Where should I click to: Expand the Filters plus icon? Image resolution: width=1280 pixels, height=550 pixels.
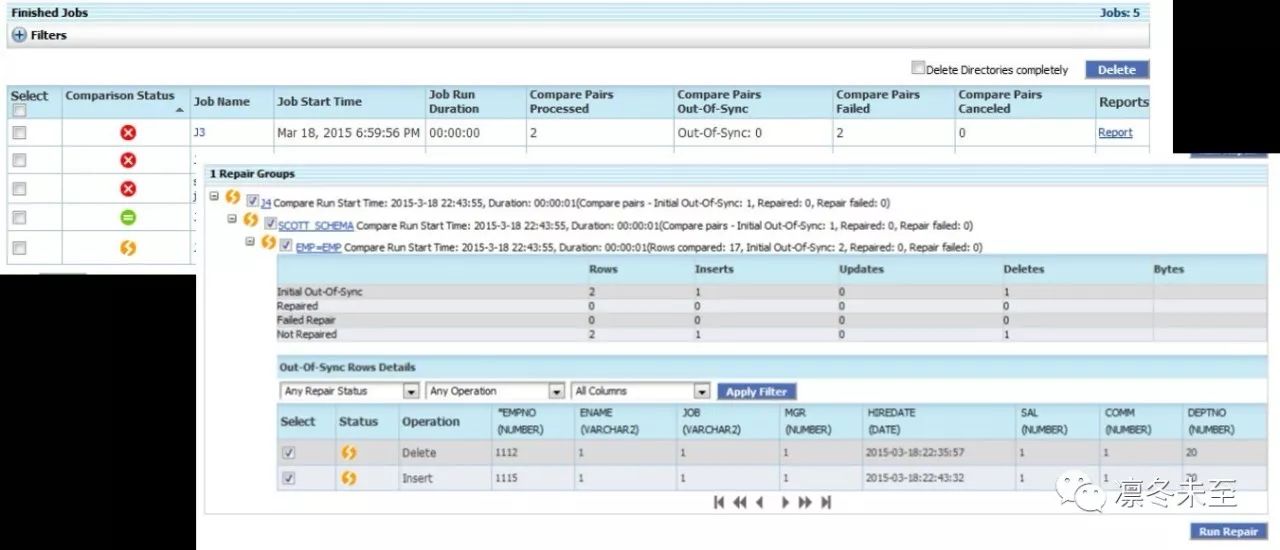[x=19, y=35]
